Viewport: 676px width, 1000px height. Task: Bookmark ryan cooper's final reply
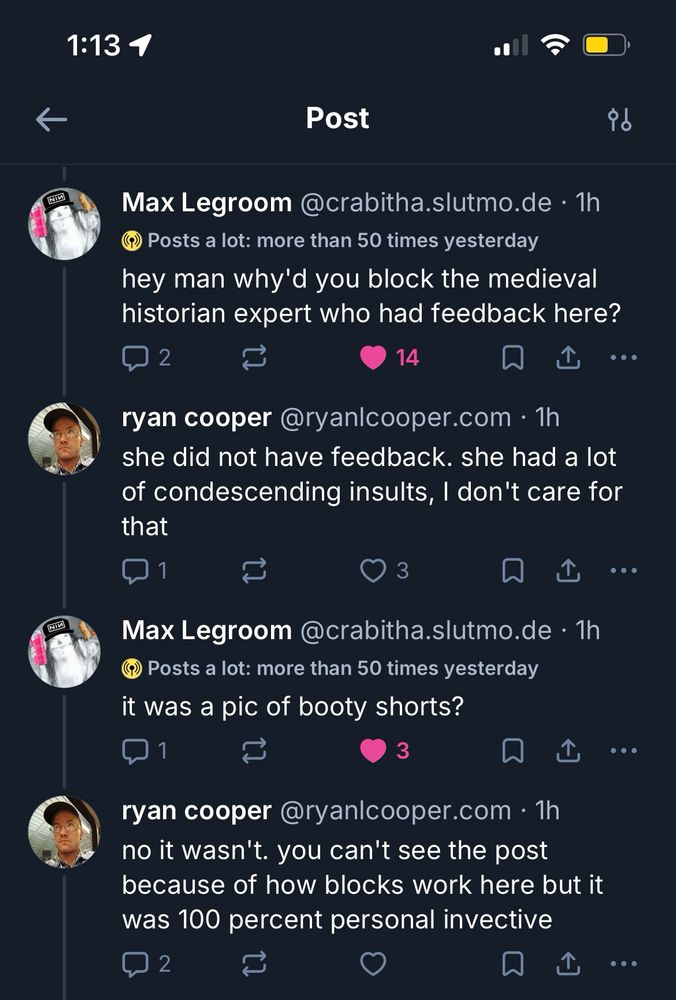pyautogui.click(x=513, y=963)
